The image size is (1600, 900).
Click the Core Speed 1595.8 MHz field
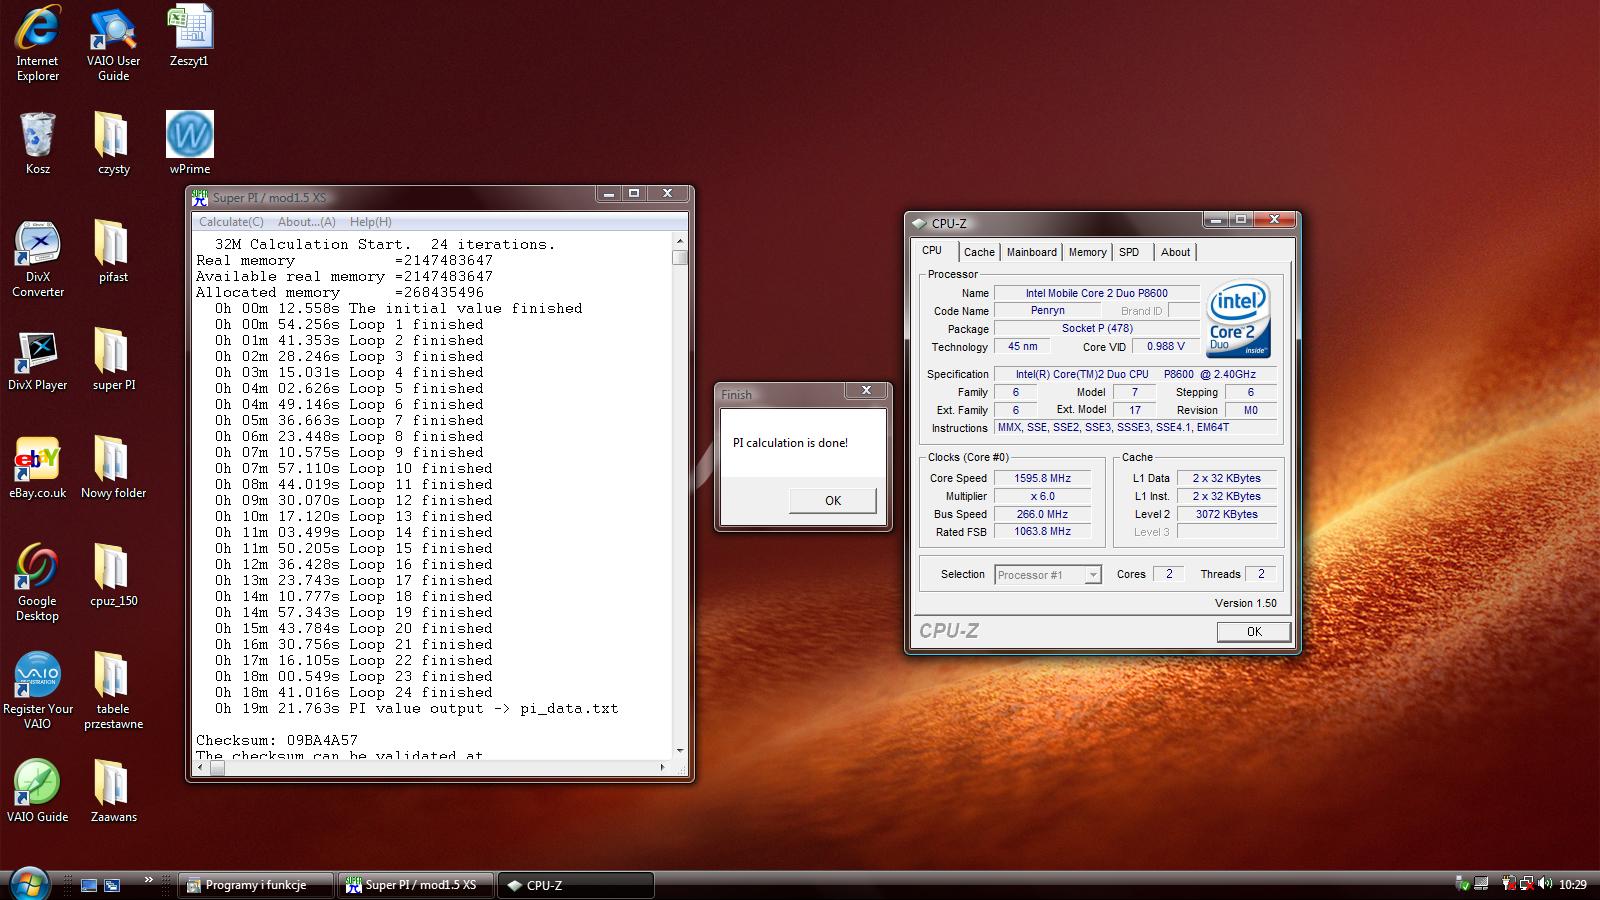[1041, 478]
